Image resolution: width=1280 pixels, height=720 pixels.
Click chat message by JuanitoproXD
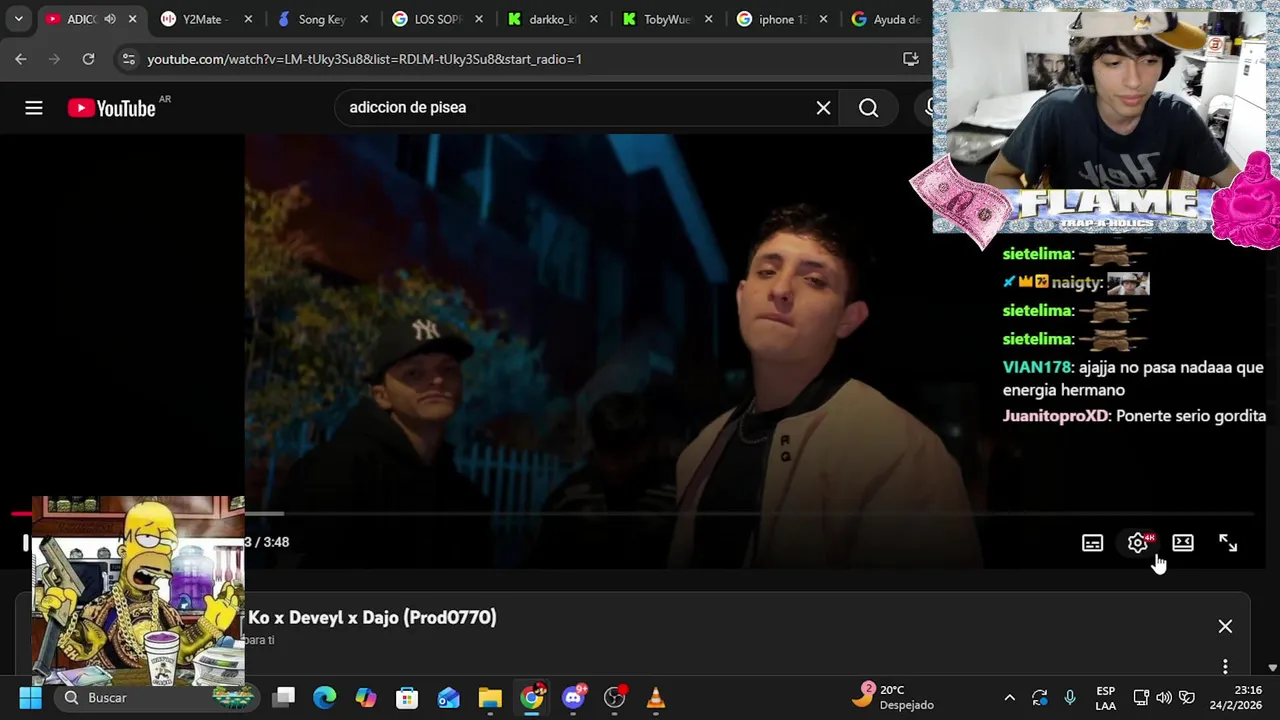pyautogui.click(x=1134, y=416)
